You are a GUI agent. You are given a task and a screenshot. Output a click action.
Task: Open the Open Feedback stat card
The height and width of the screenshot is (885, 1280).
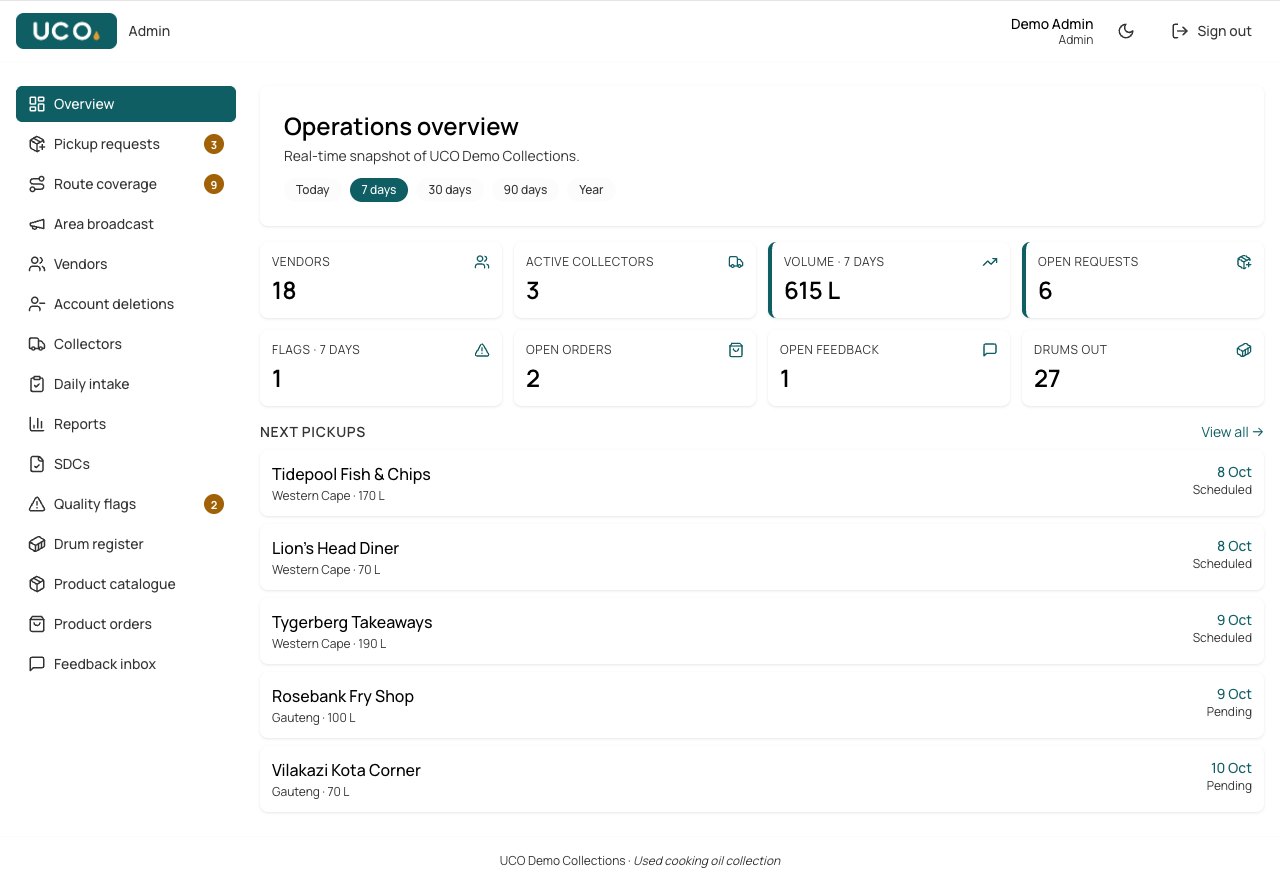point(889,368)
